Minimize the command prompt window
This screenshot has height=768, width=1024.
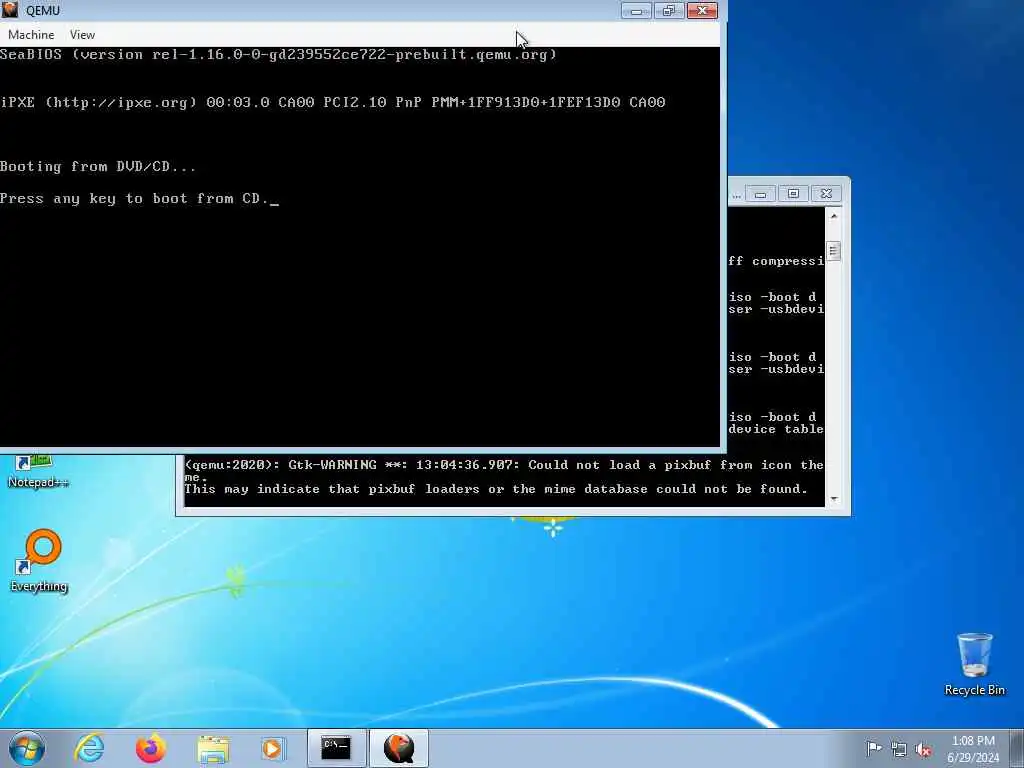(760, 194)
